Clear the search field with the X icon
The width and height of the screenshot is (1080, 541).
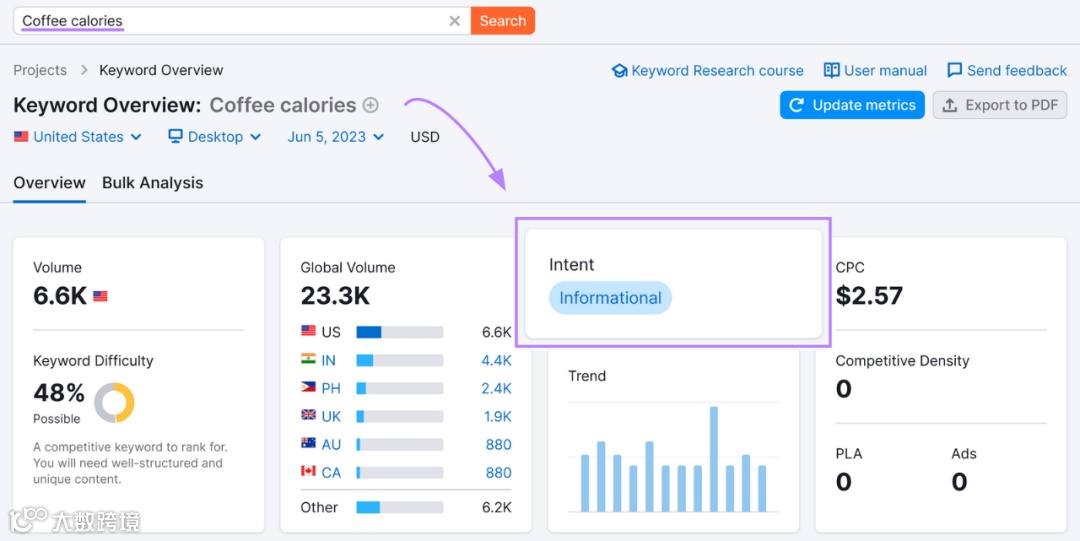click(455, 21)
